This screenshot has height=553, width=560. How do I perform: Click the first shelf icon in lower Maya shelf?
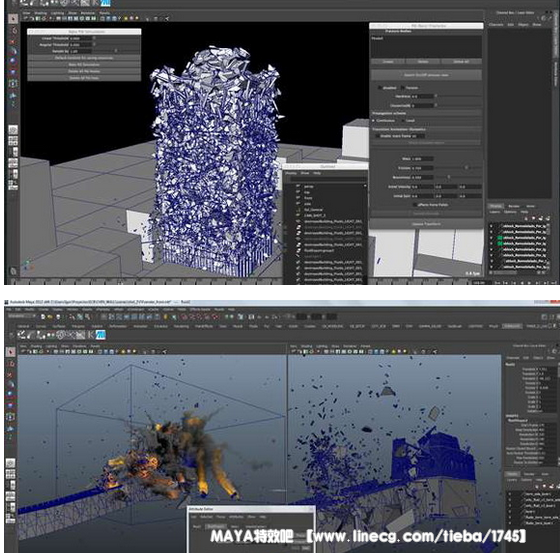22,335
